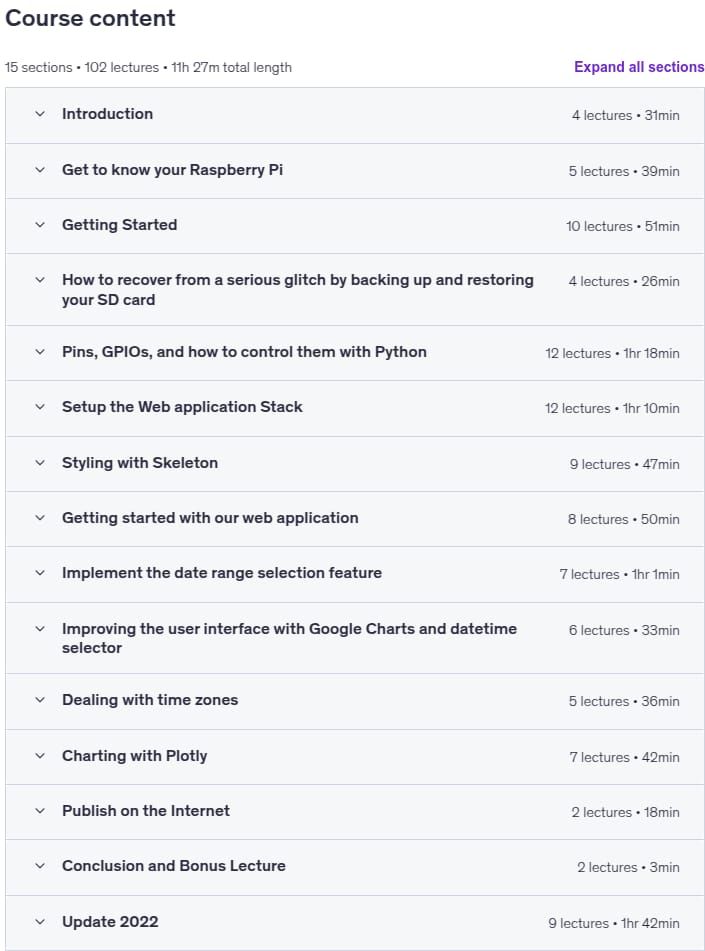The image size is (705, 951).
Task: Click chevron beside Styling with Skeleton
Action: [40, 463]
